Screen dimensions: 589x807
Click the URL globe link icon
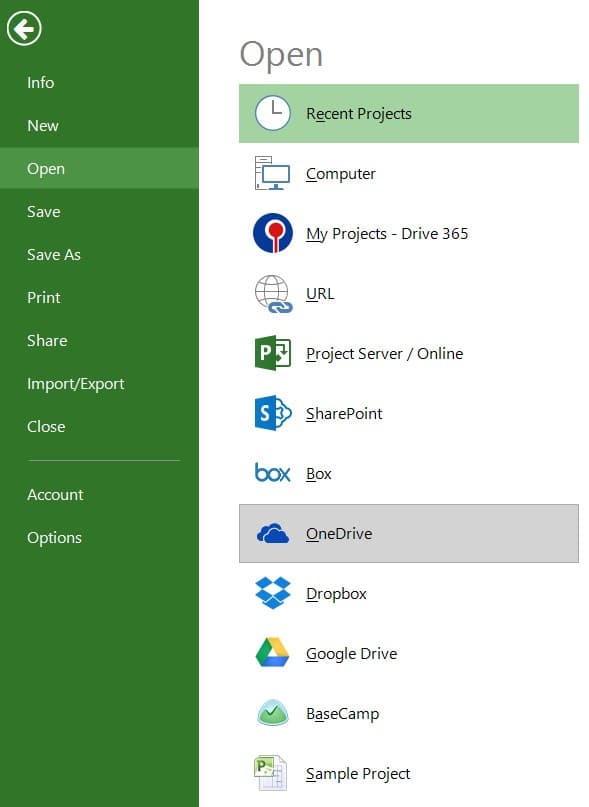273,294
